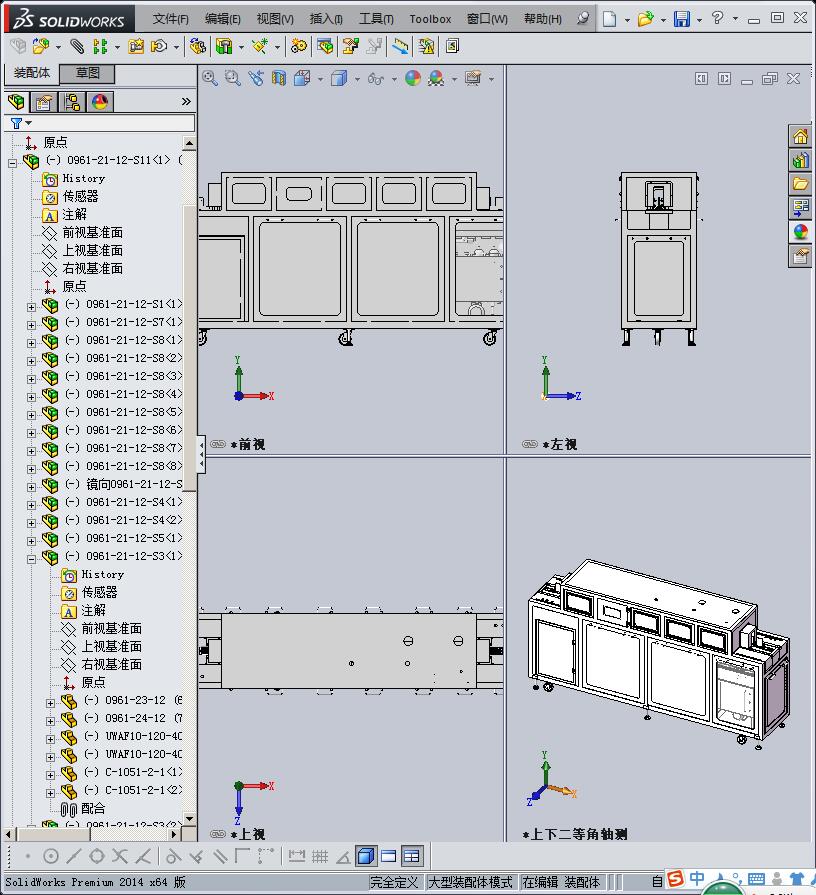
Task: Open the Save button dropdown arrow
Action: tap(699, 21)
